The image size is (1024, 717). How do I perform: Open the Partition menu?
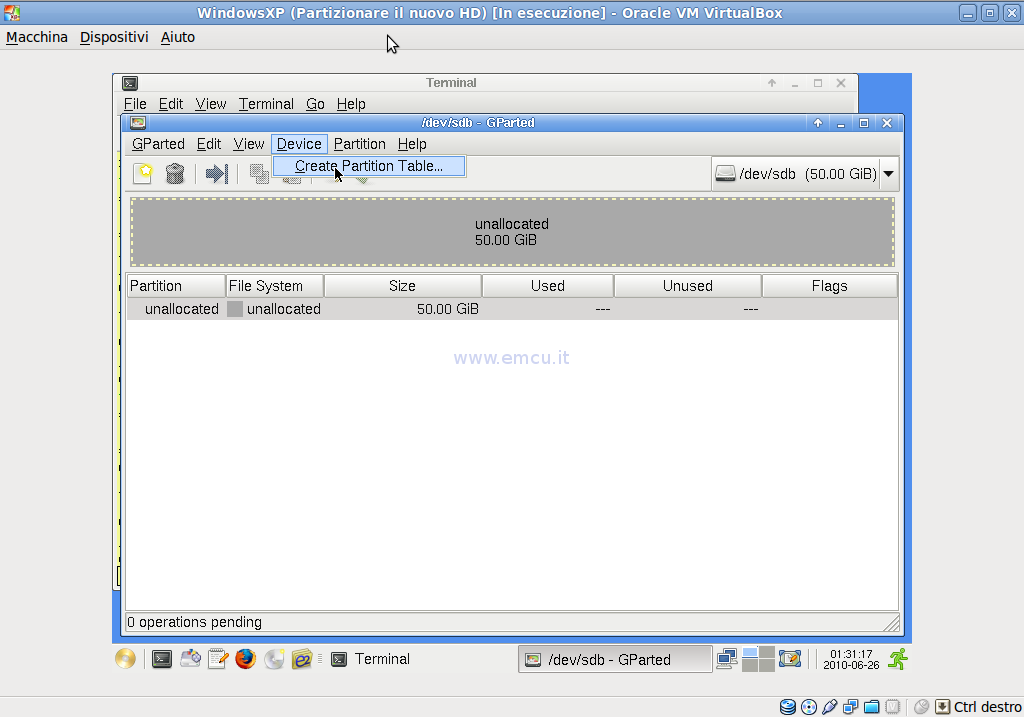point(359,144)
